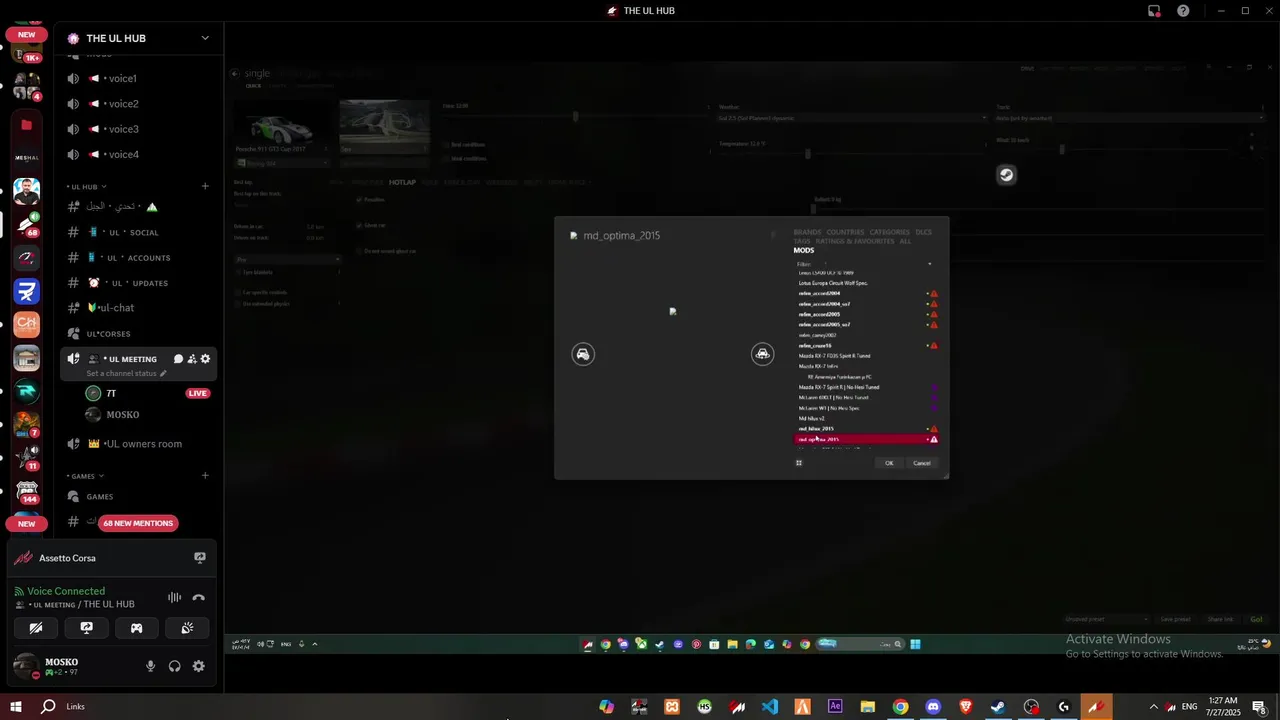Open noise suppression options beside Voice Connected
The image size is (1280, 720).
point(174,598)
